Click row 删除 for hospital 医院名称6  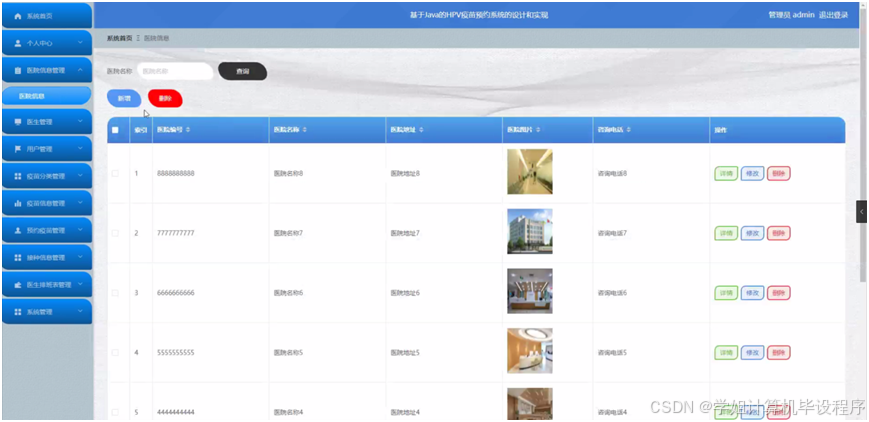779,293
